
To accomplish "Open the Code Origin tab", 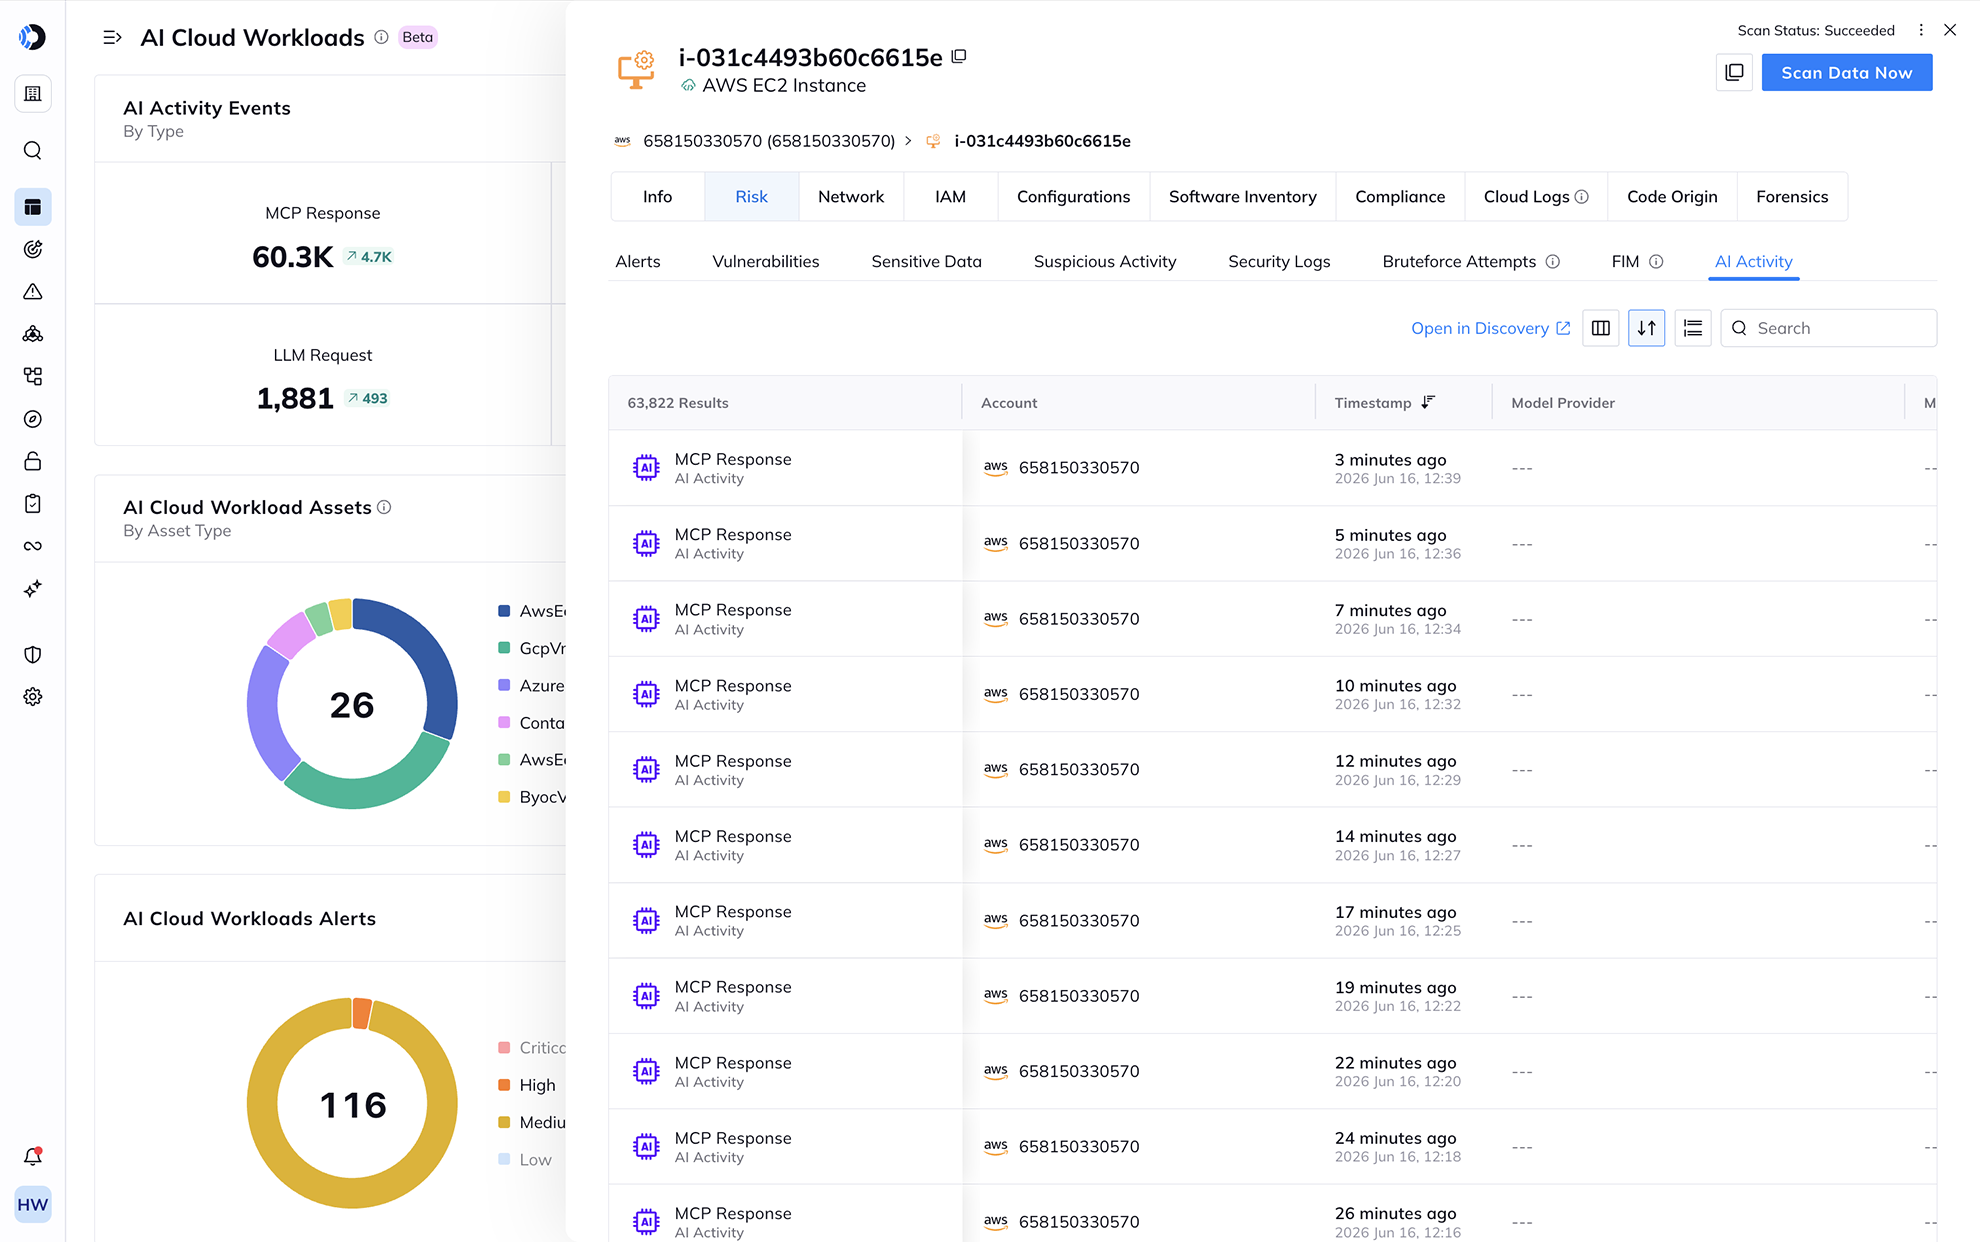I will click(1672, 197).
